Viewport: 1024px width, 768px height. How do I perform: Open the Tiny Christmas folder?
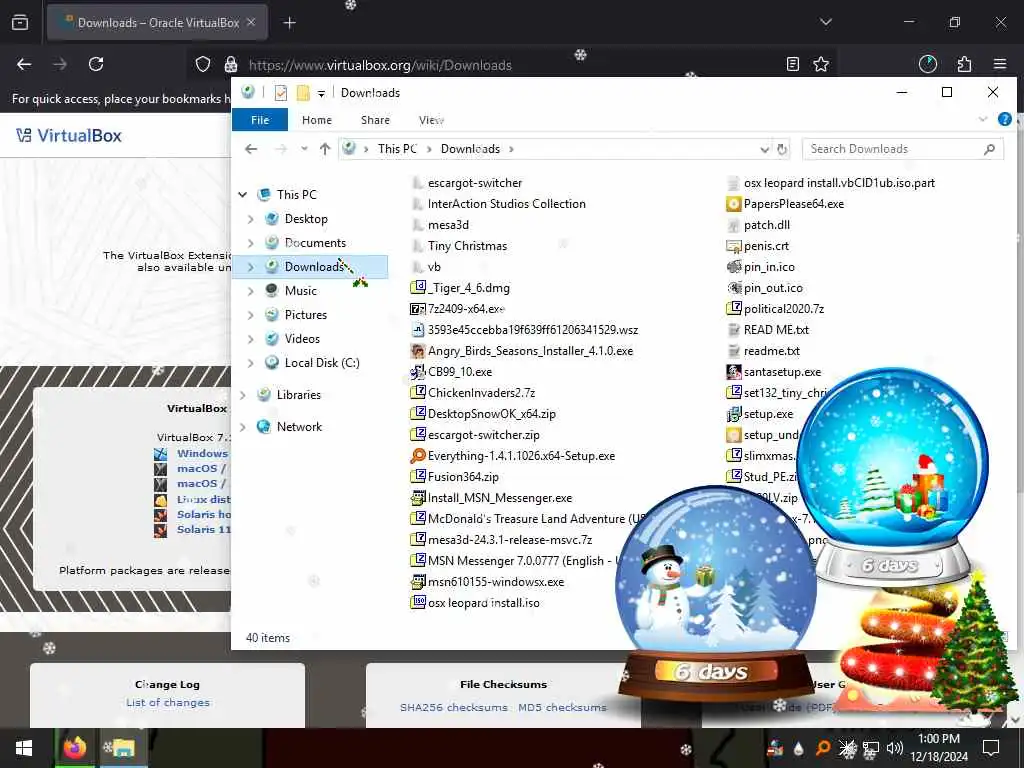point(460,246)
